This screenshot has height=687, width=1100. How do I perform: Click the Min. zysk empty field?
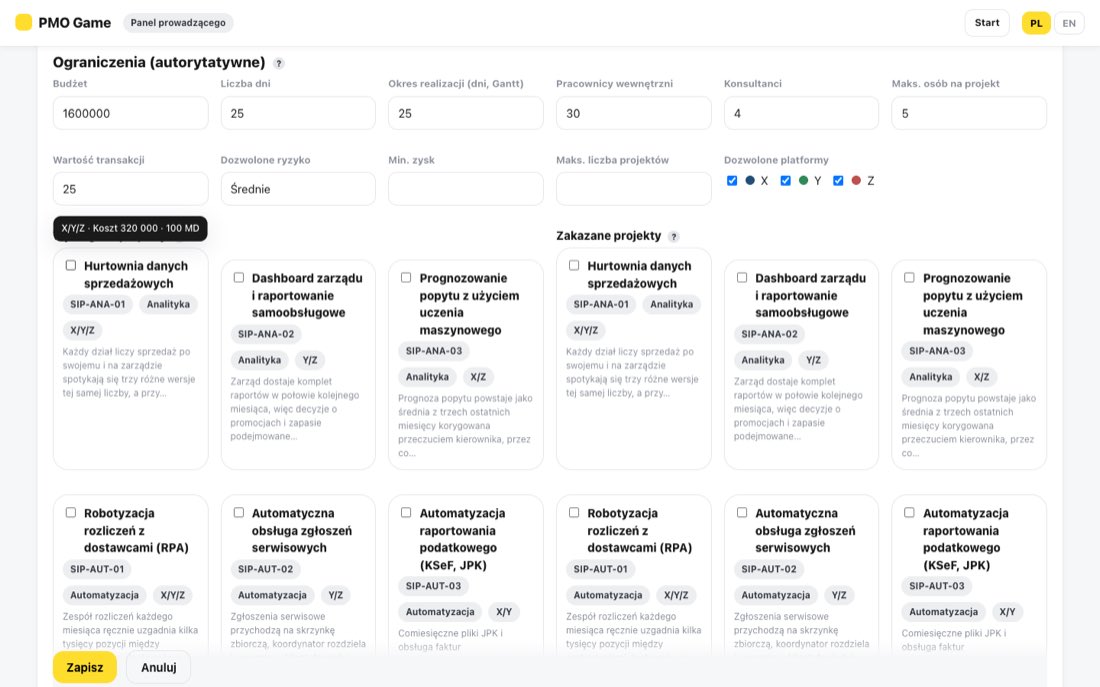(466, 189)
